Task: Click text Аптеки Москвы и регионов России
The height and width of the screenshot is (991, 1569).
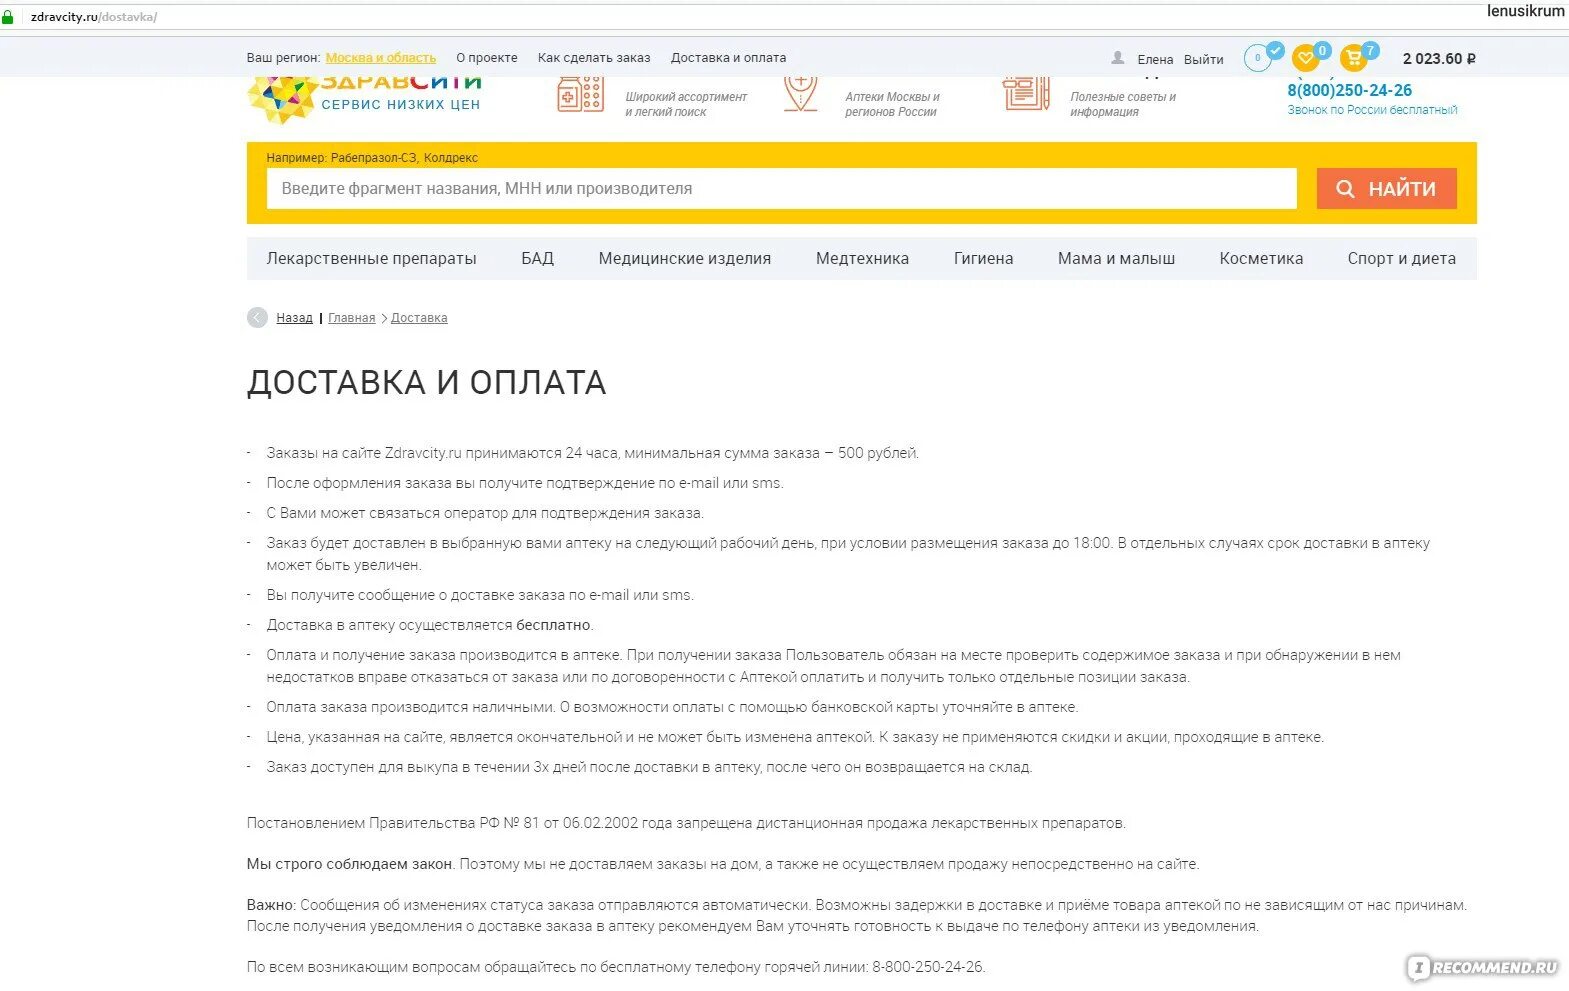Action: tap(892, 104)
